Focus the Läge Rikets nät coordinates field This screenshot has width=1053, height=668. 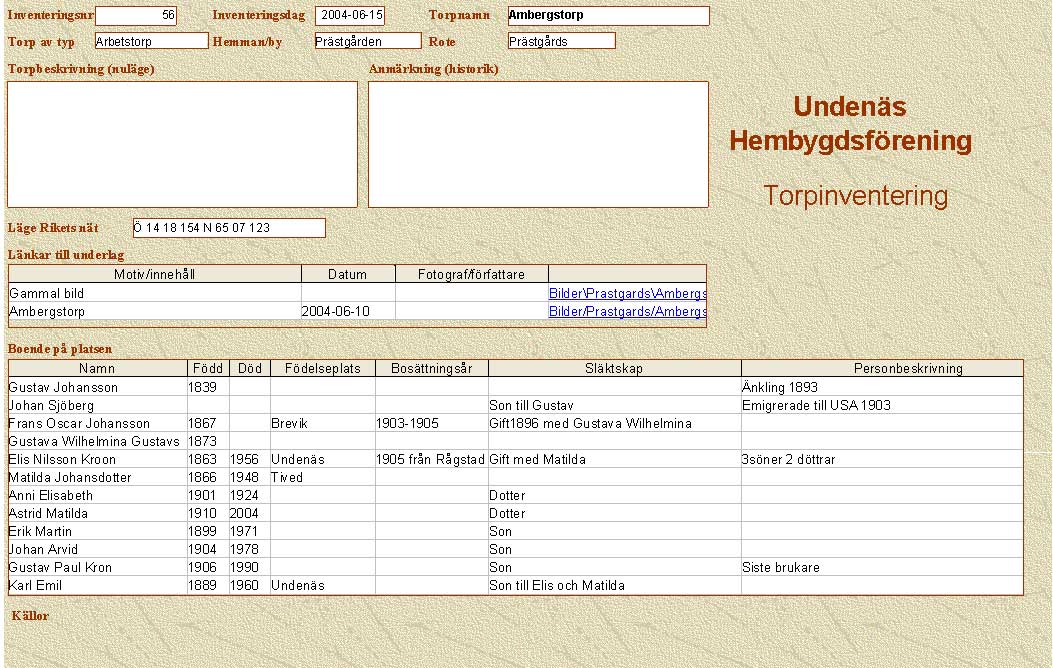click(229, 228)
